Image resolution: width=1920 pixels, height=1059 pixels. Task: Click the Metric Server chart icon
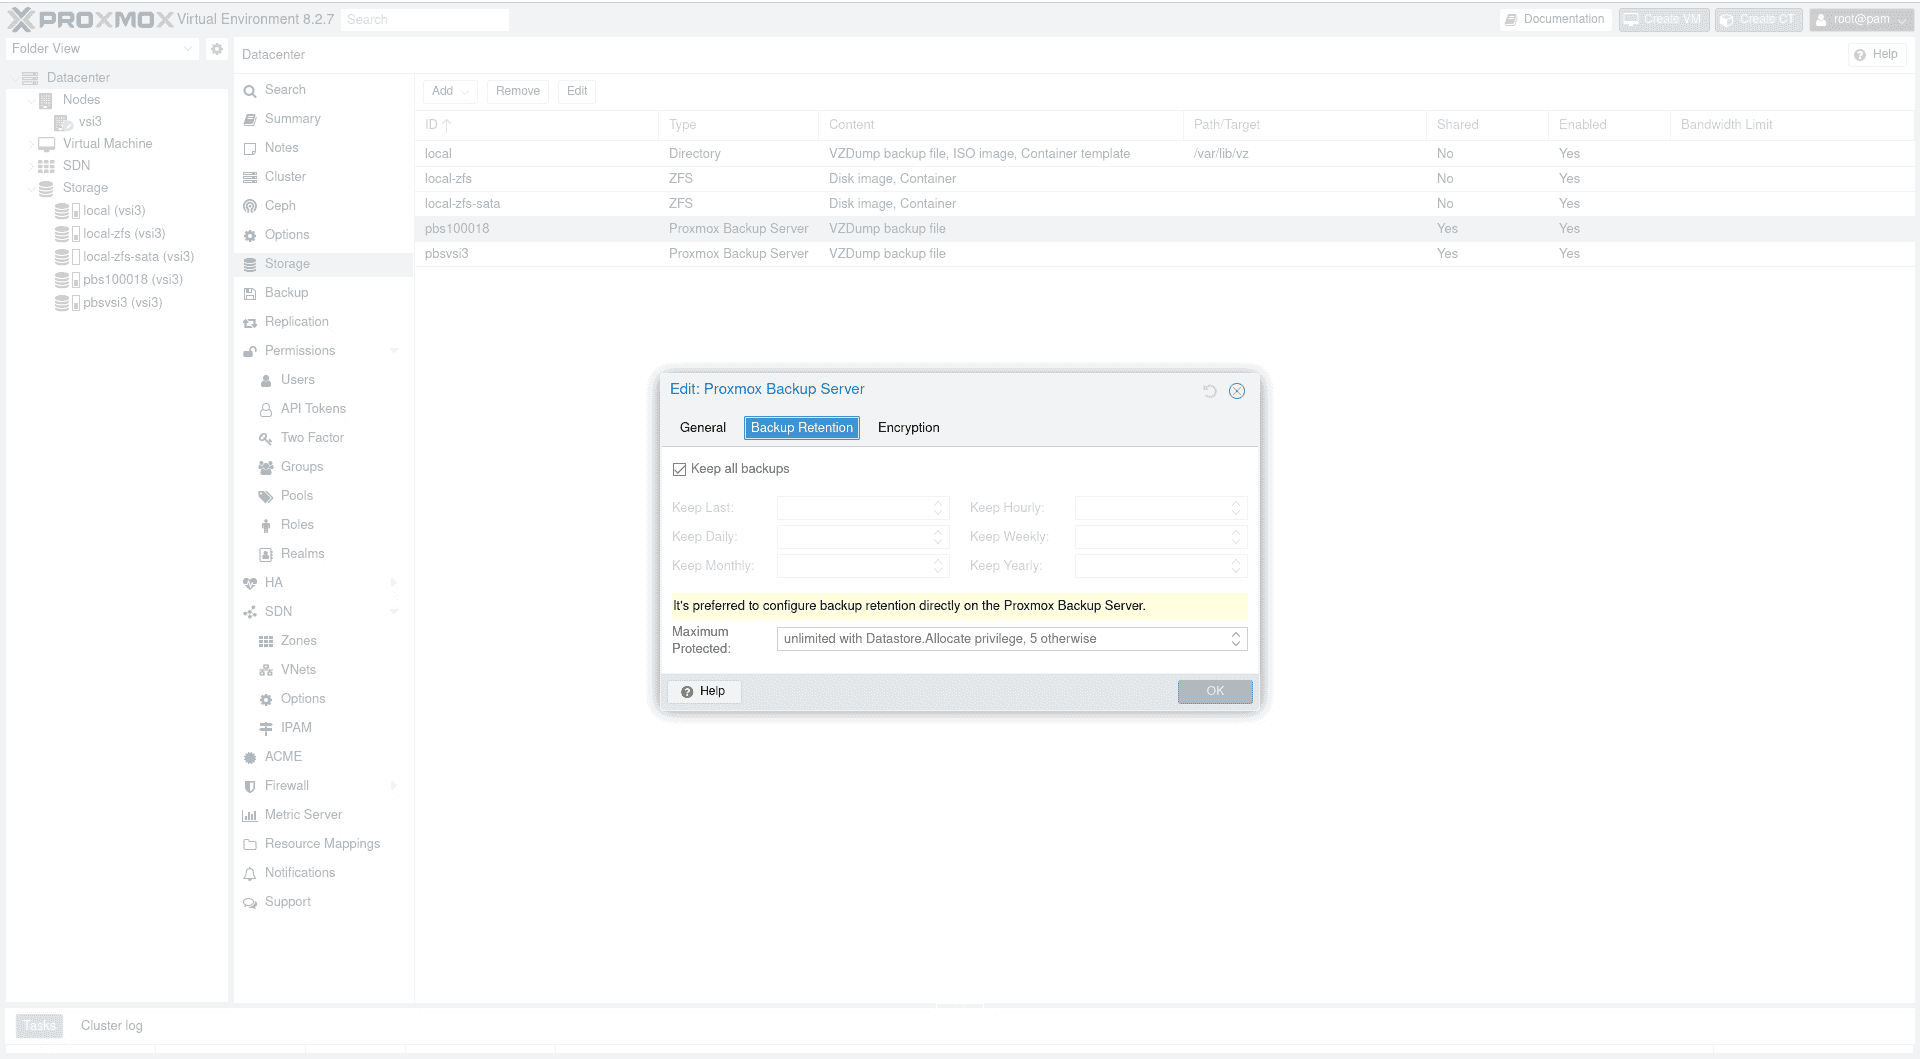(250, 815)
